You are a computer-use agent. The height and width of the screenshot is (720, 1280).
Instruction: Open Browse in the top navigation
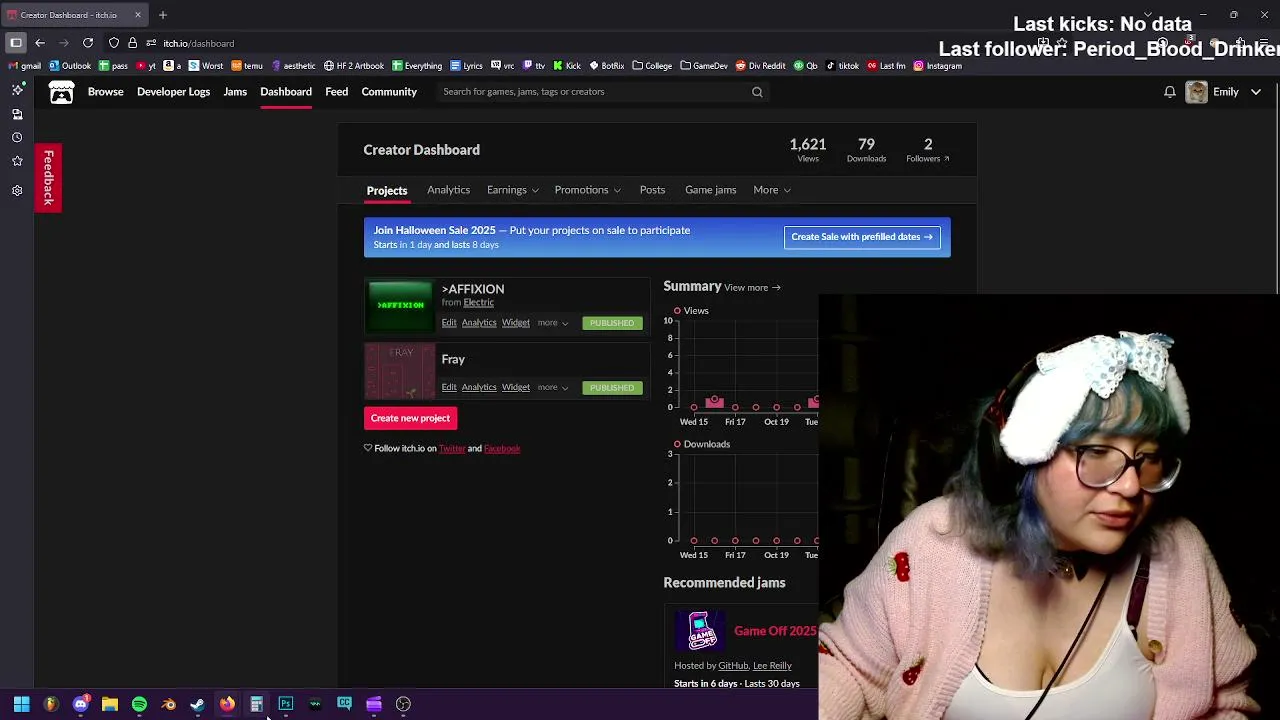point(105,92)
